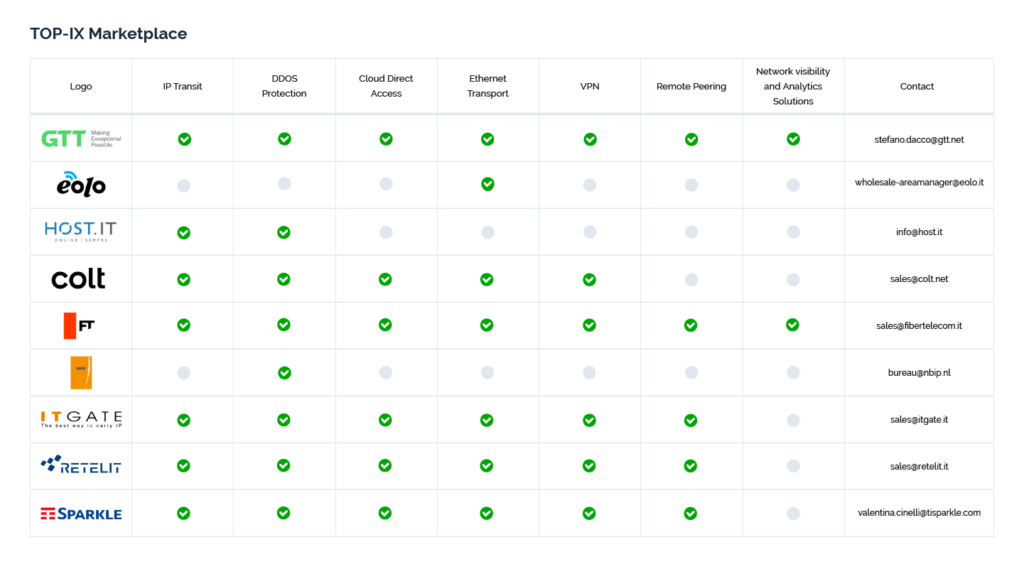Click the Cloud Direct Access header
The image size is (1024, 574).
(386, 86)
